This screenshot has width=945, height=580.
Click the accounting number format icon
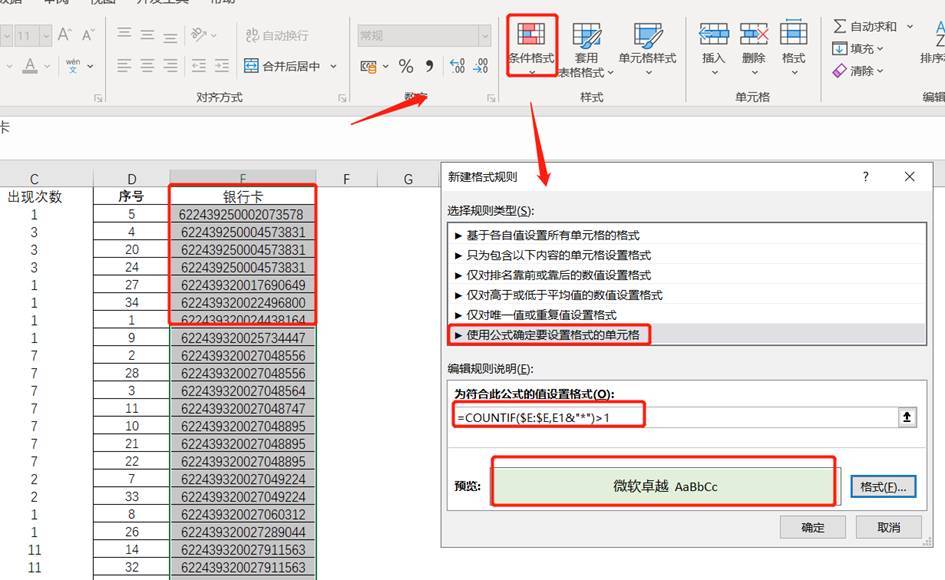(x=368, y=66)
